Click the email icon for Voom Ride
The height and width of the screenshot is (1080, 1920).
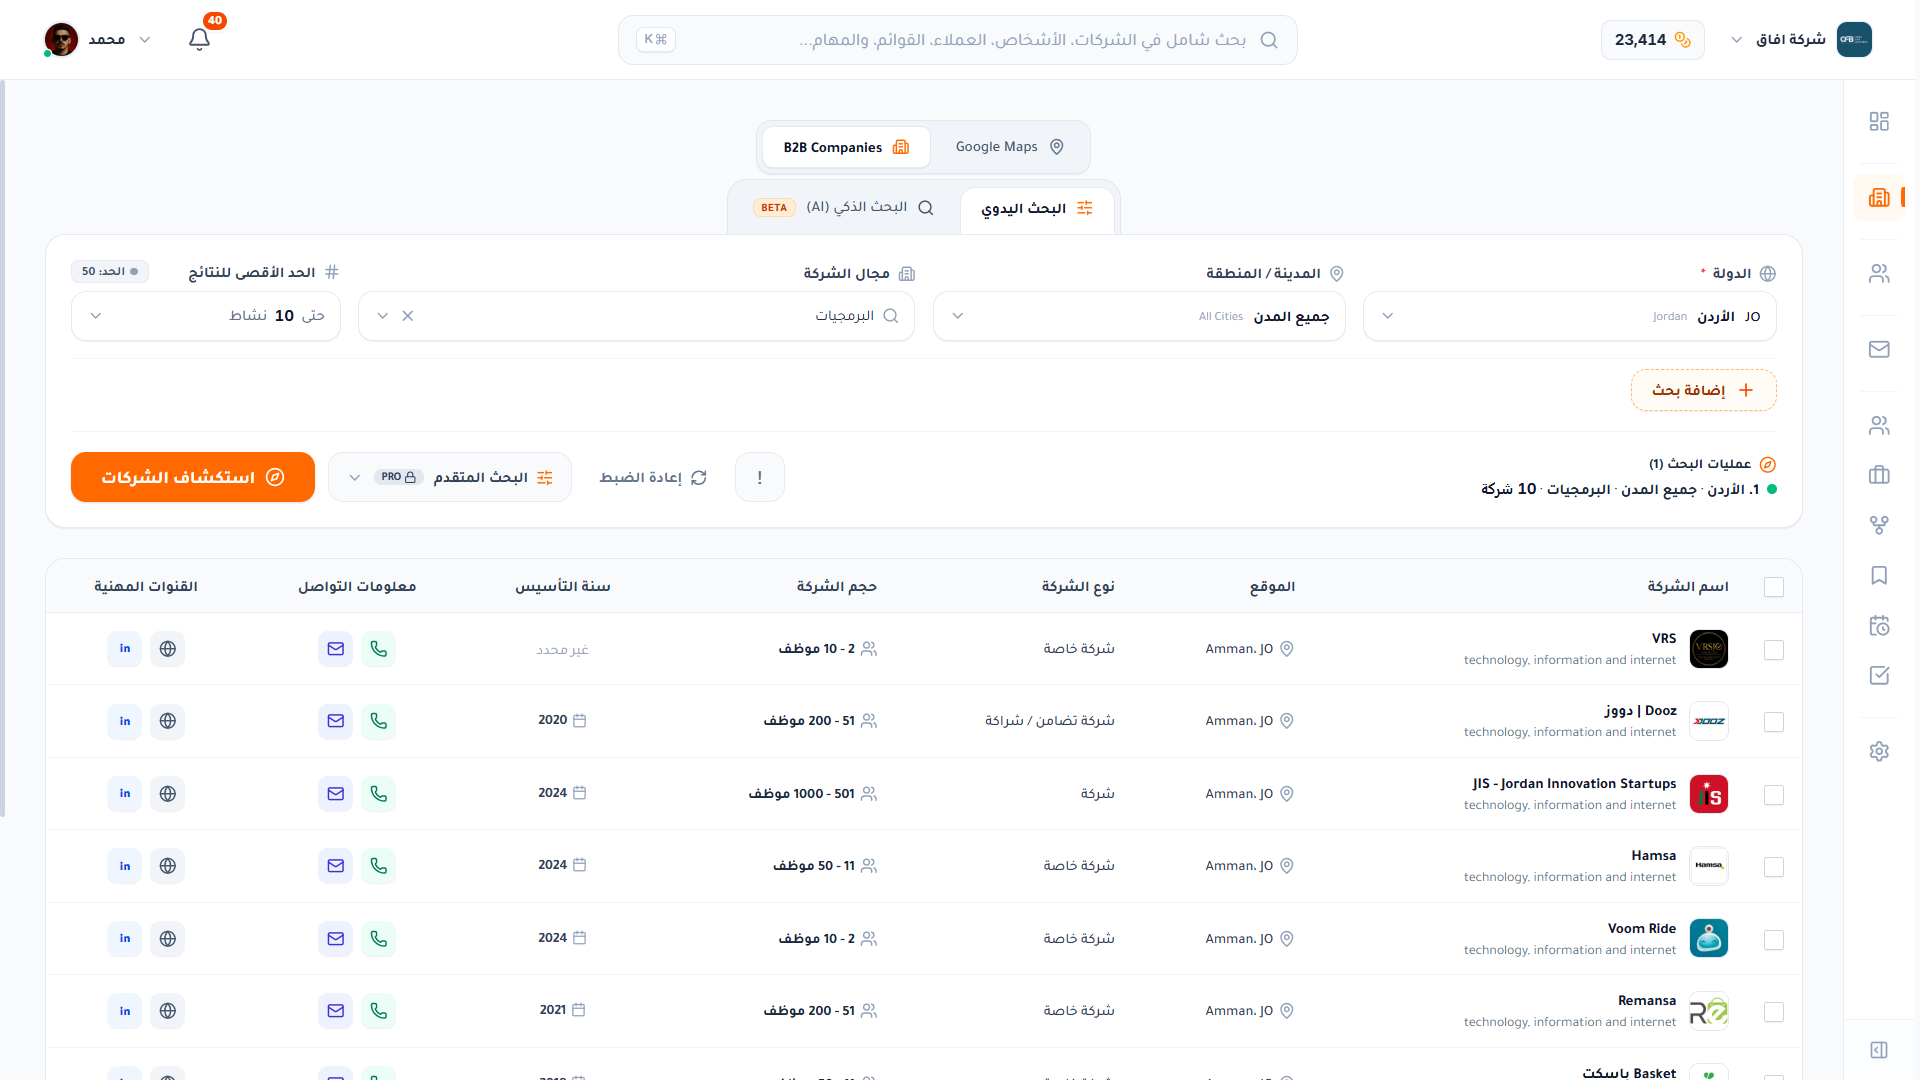pyautogui.click(x=336, y=939)
